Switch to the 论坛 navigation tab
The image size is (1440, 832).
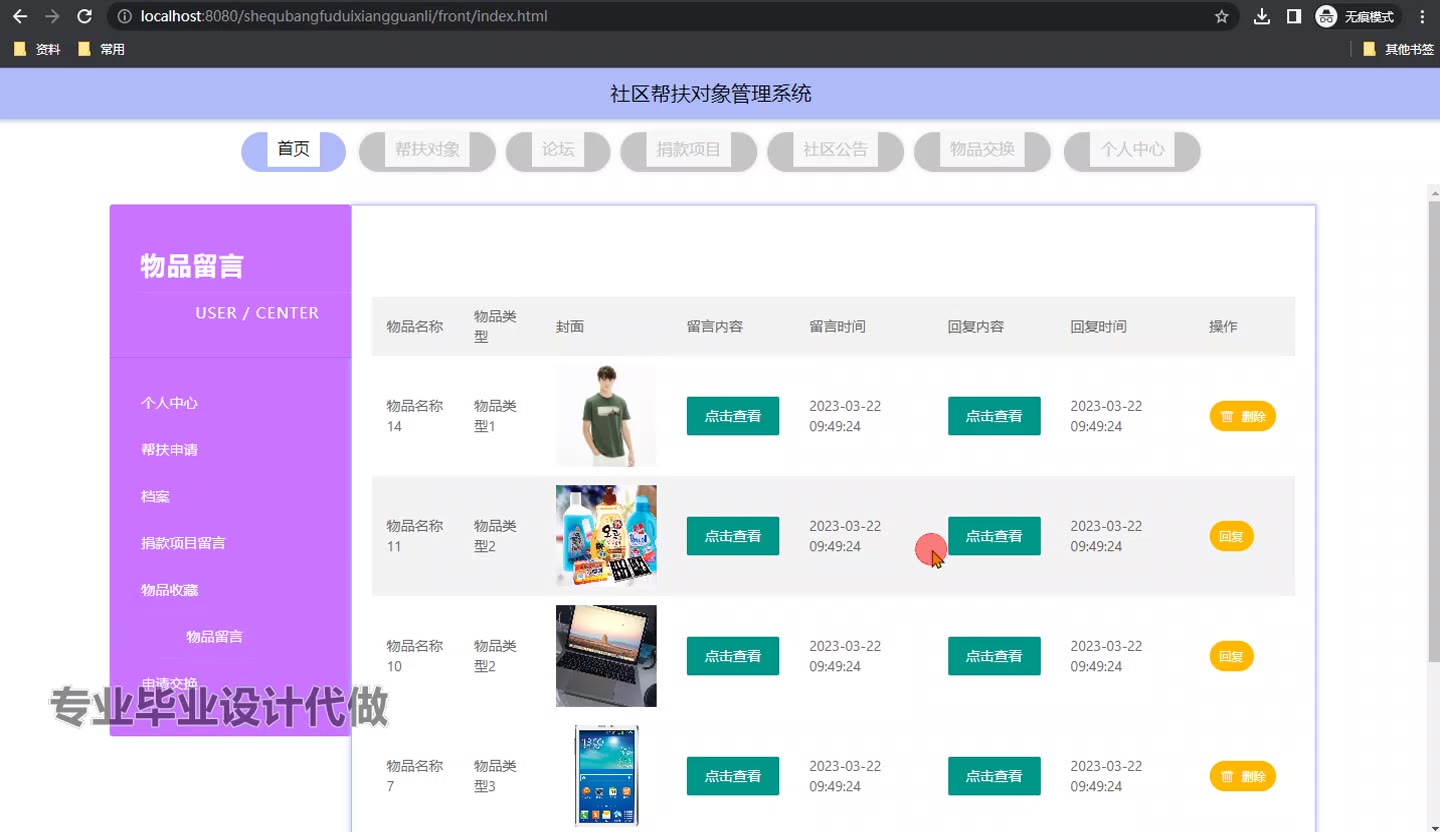tap(558, 150)
